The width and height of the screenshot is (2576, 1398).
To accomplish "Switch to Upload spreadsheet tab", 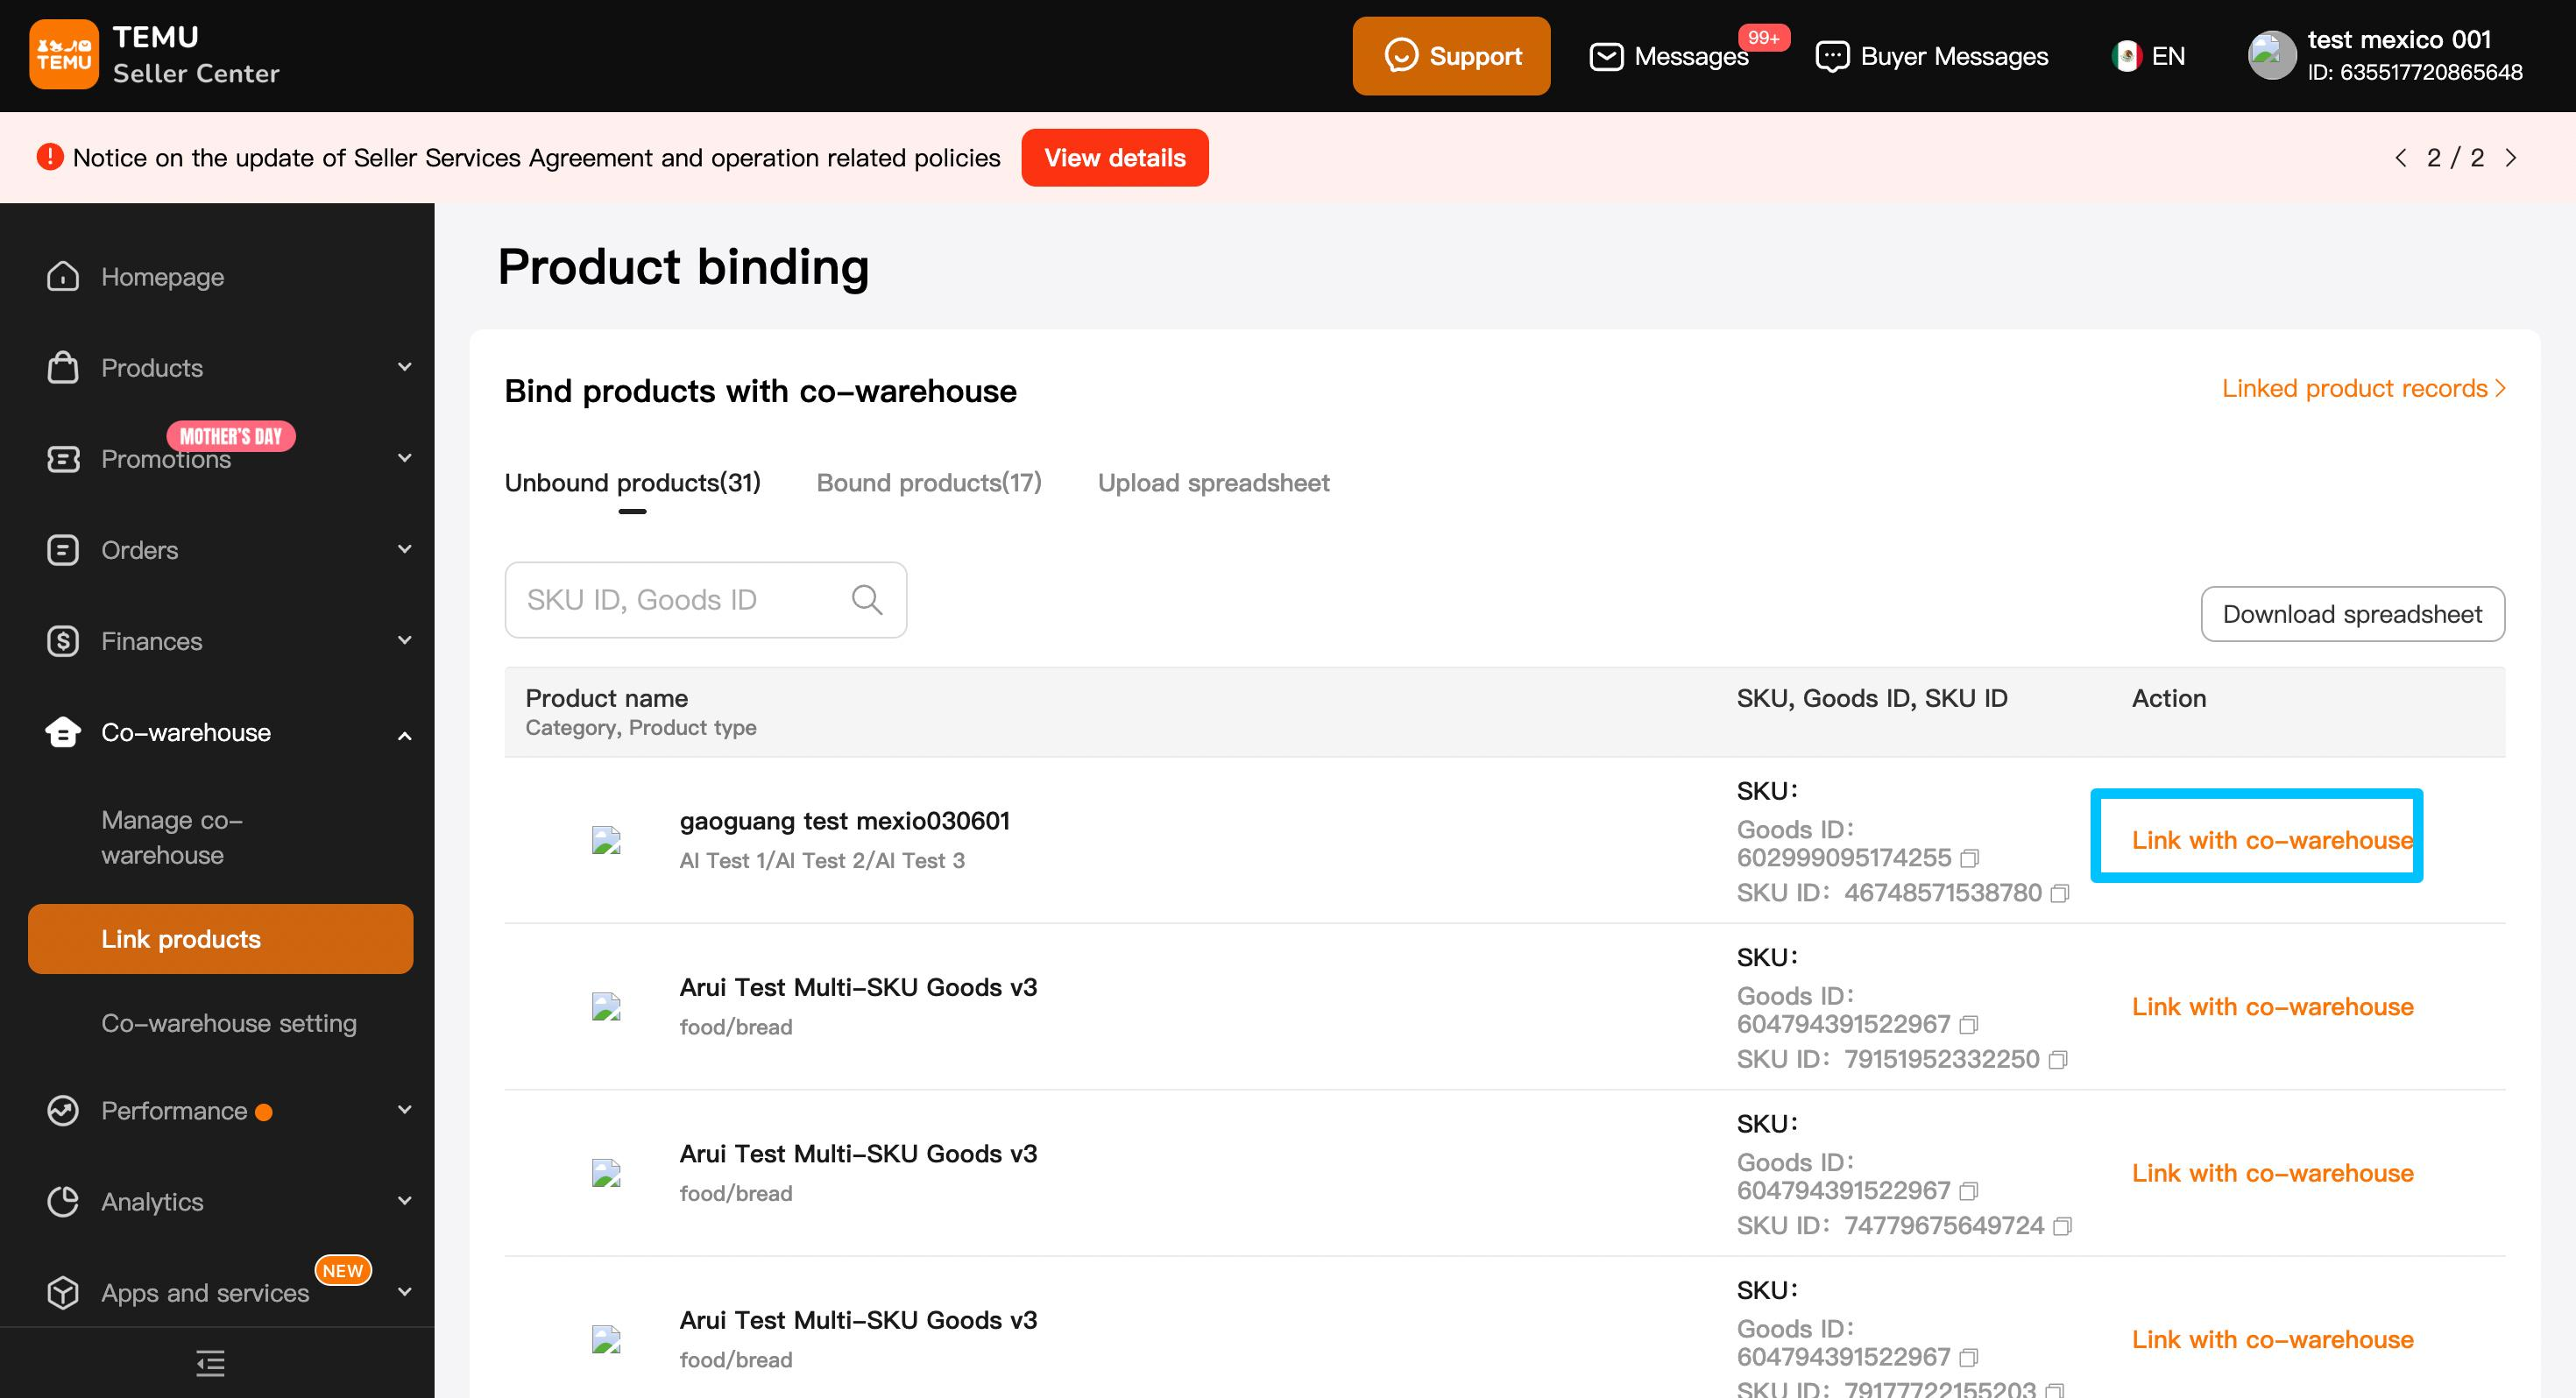I will coord(1213,483).
